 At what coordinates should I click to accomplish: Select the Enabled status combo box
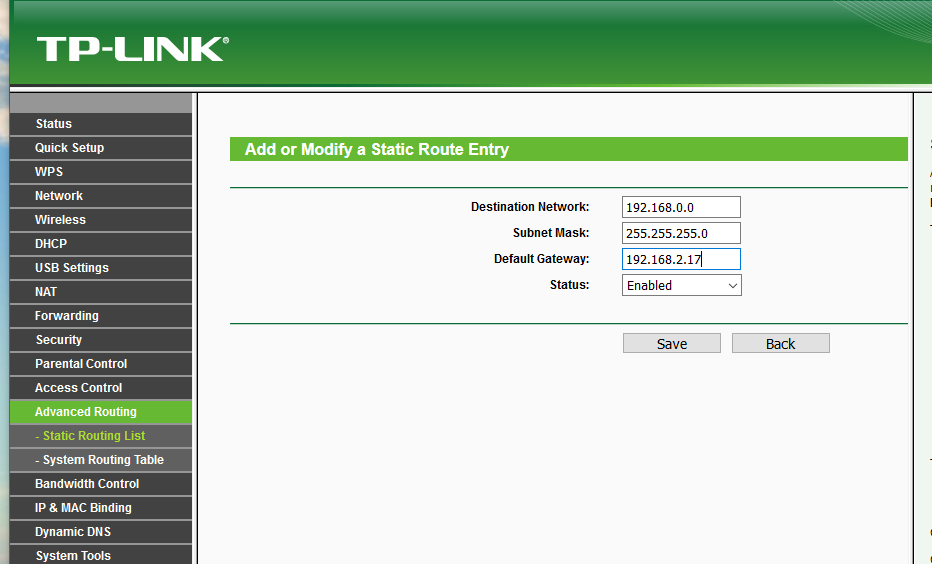pyautogui.click(x=682, y=285)
